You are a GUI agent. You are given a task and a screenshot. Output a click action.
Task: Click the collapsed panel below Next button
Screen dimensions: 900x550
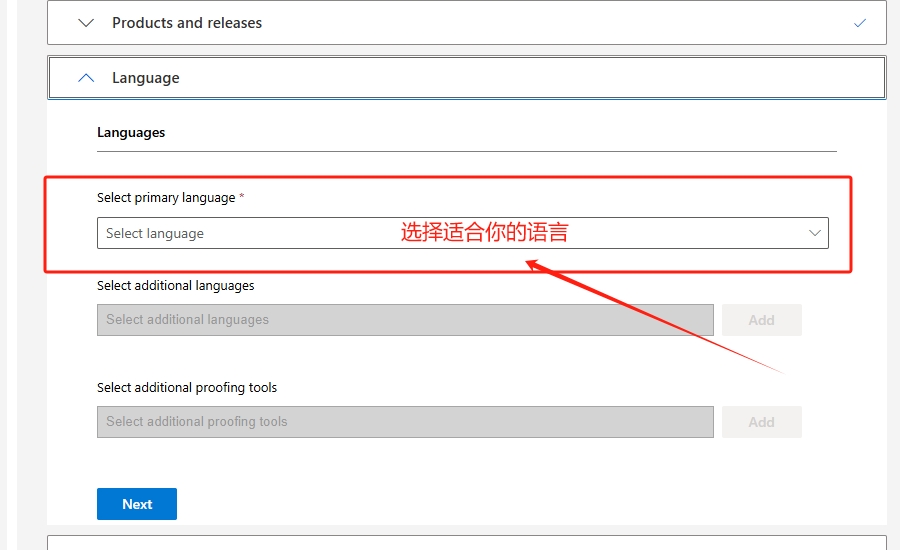click(x=466, y=542)
